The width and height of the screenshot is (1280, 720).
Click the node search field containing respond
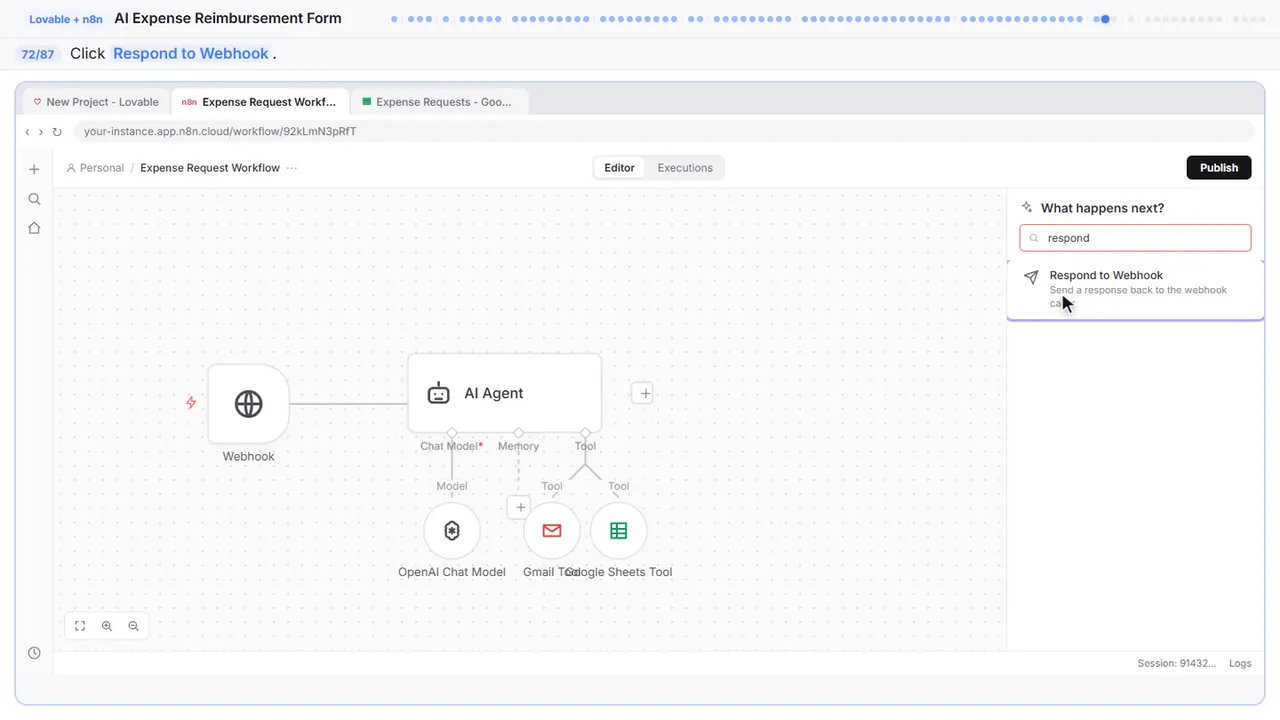[x=1135, y=238]
